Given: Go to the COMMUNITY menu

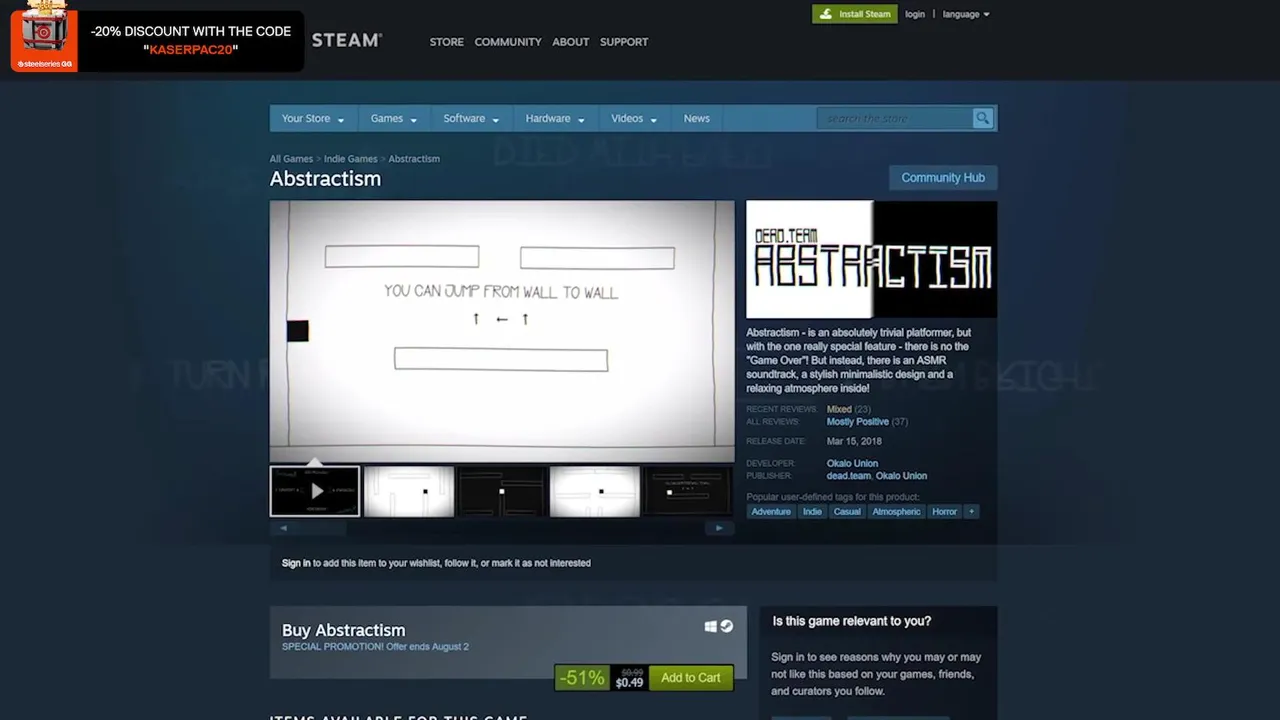Looking at the screenshot, I should [x=508, y=42].
